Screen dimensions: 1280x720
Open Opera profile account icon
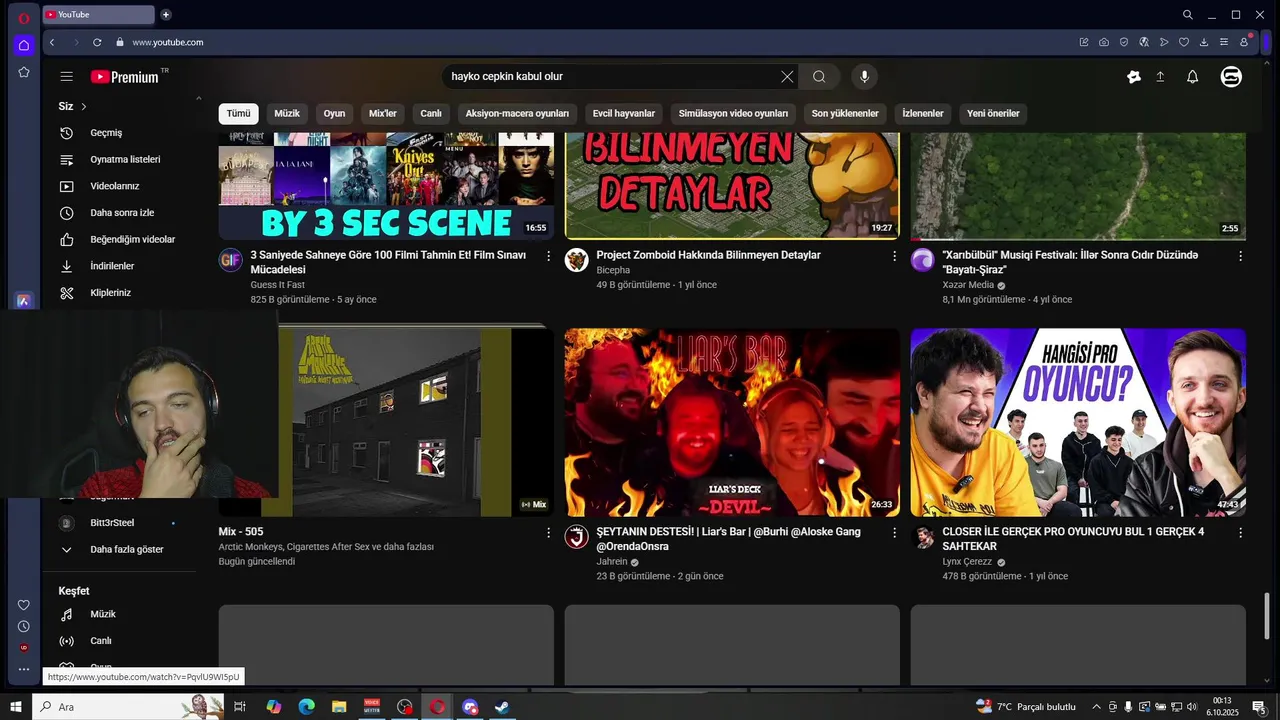pos(1244,42)
